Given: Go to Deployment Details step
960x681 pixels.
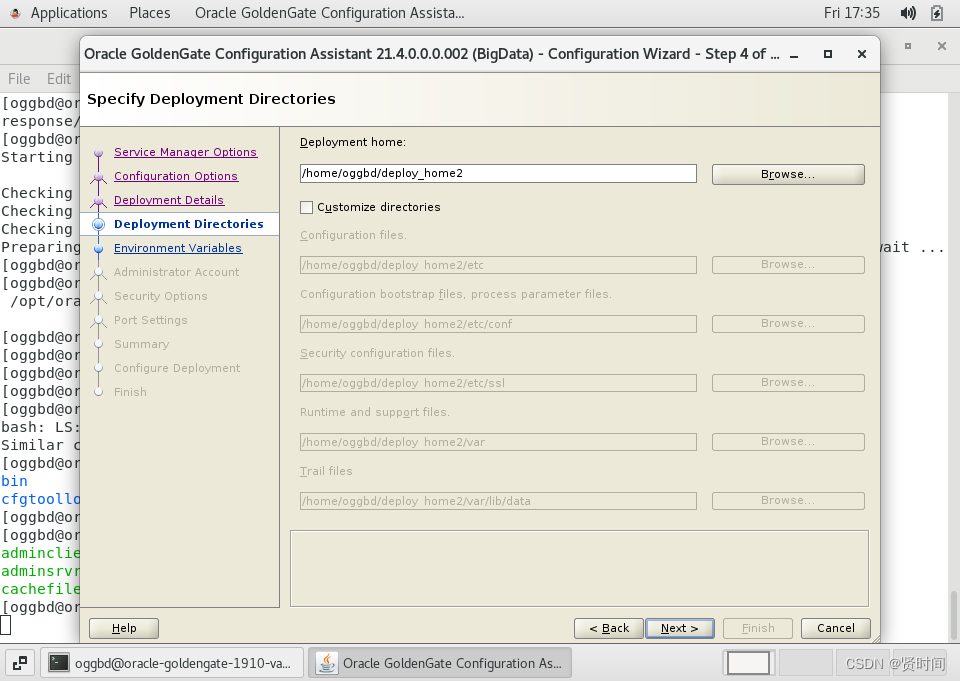Looking at the screenshot, I should 169,200.
